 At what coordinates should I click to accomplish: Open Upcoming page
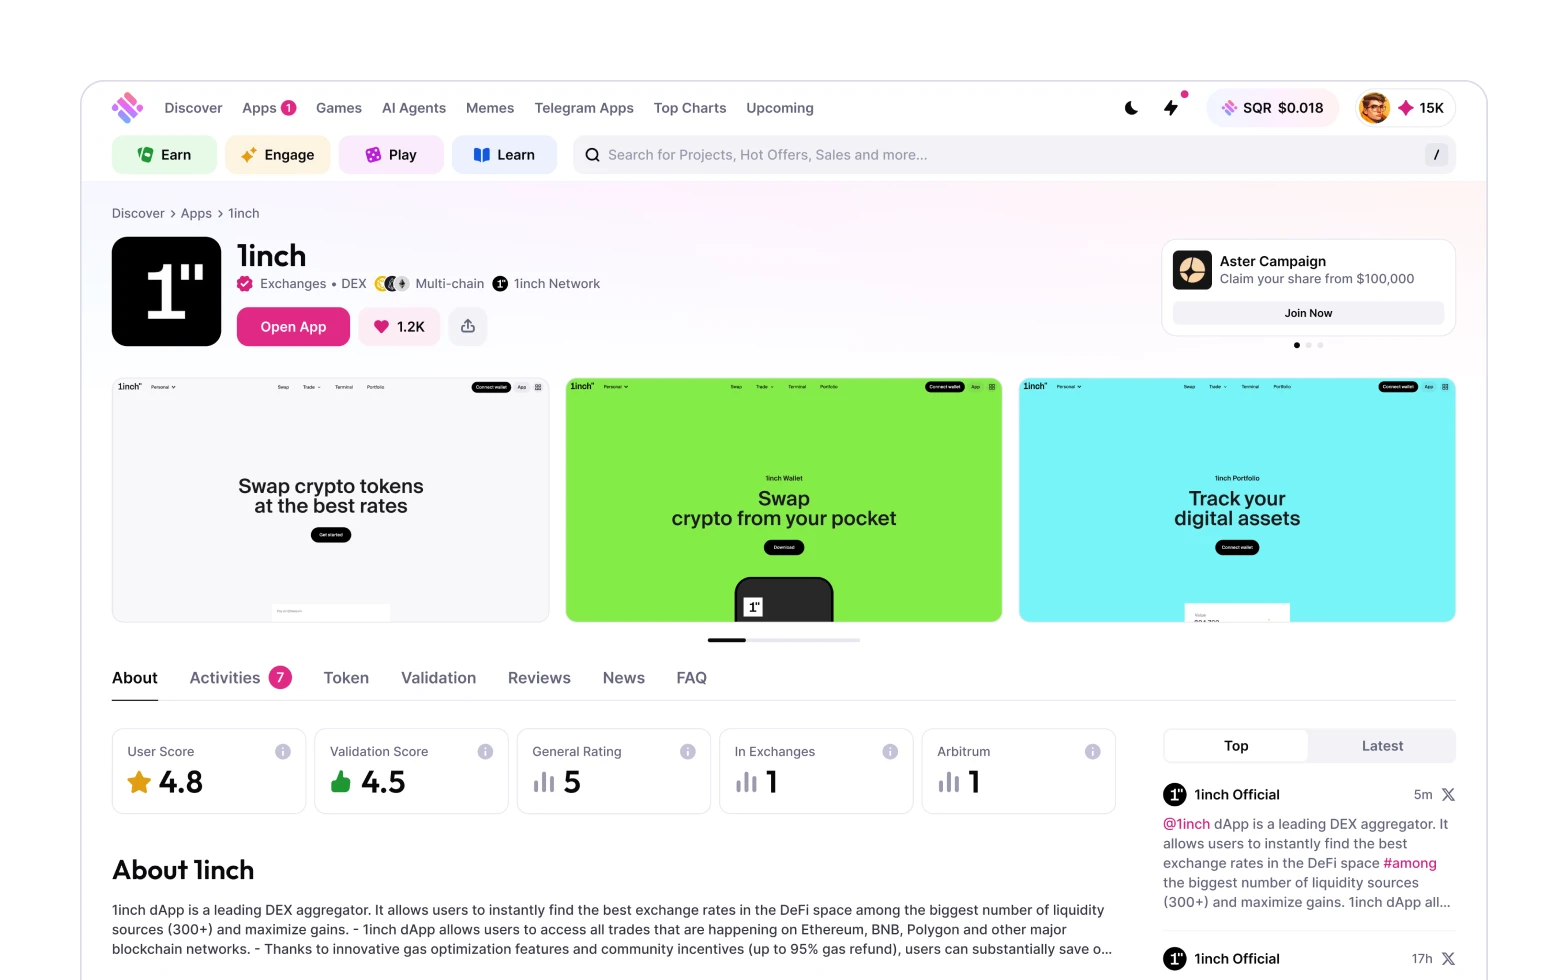tap(780, 108)
